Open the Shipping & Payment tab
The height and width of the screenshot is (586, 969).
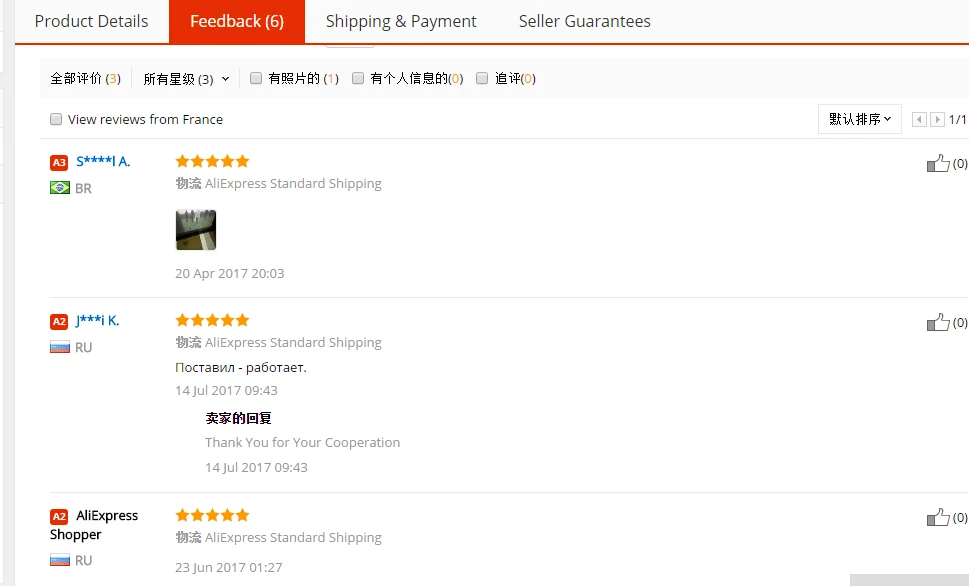point(401,21)
